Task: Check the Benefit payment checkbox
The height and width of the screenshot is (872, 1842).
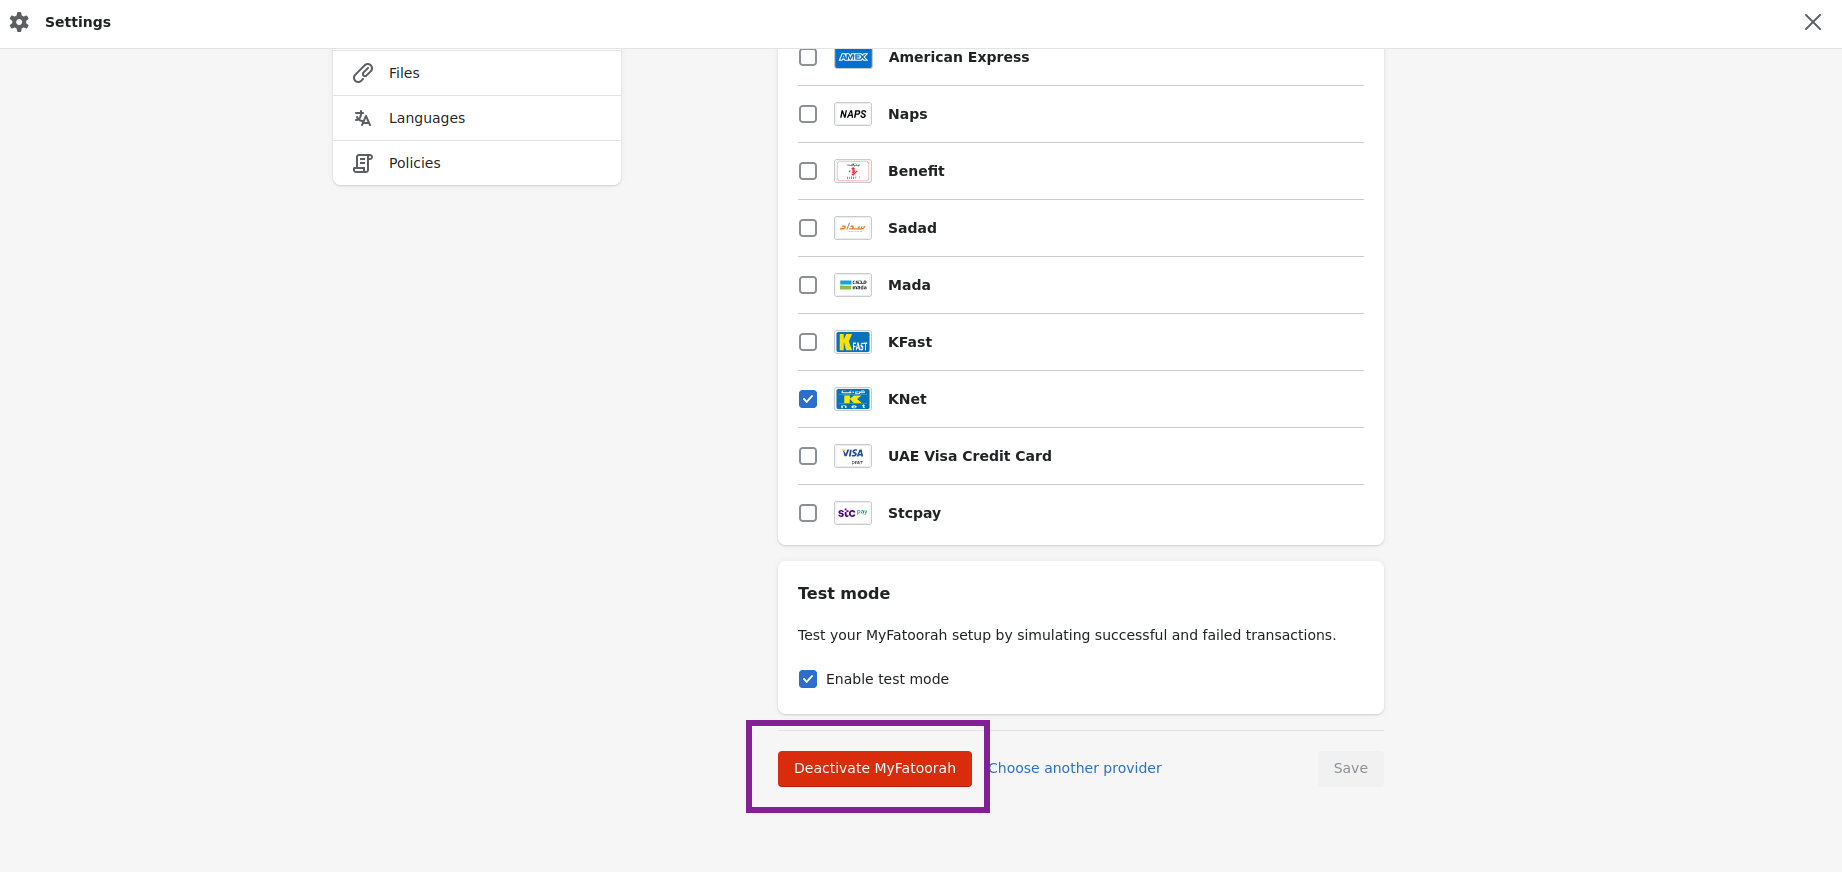Action: [x=808, y=171]
